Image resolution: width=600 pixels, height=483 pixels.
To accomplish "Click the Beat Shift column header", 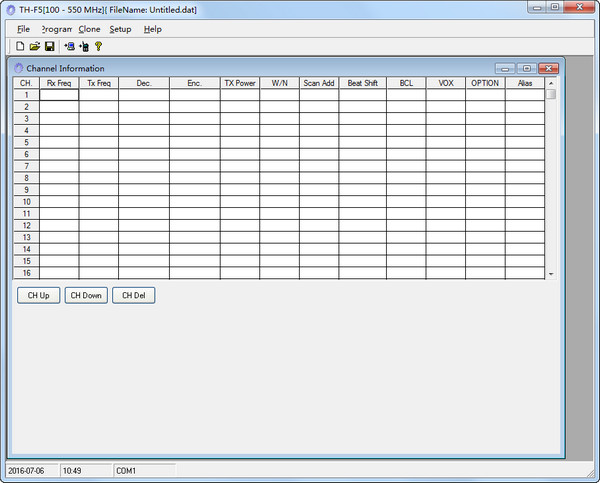I will [x=362, y=83].
